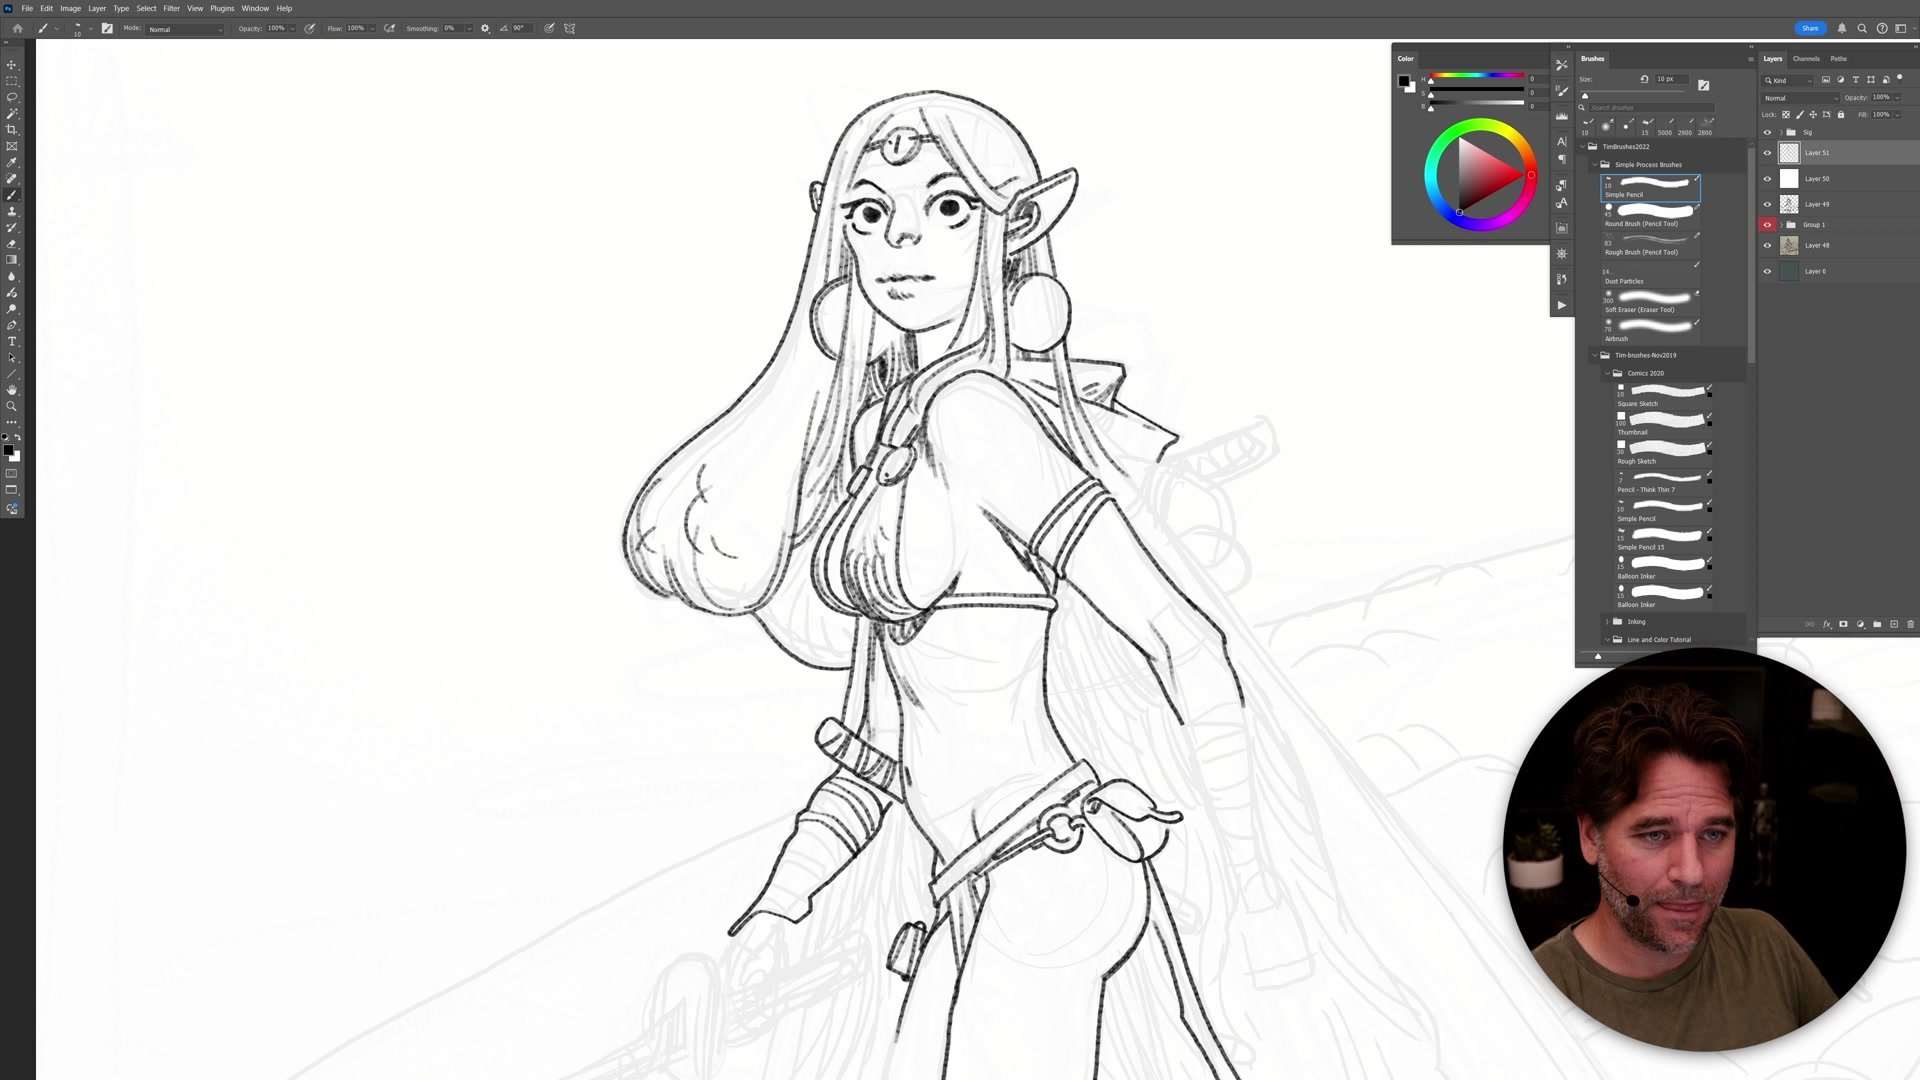Screen dimensions: 1920x1080
Task: Toggle visibility of Group 1
Action: point(1767,225)
